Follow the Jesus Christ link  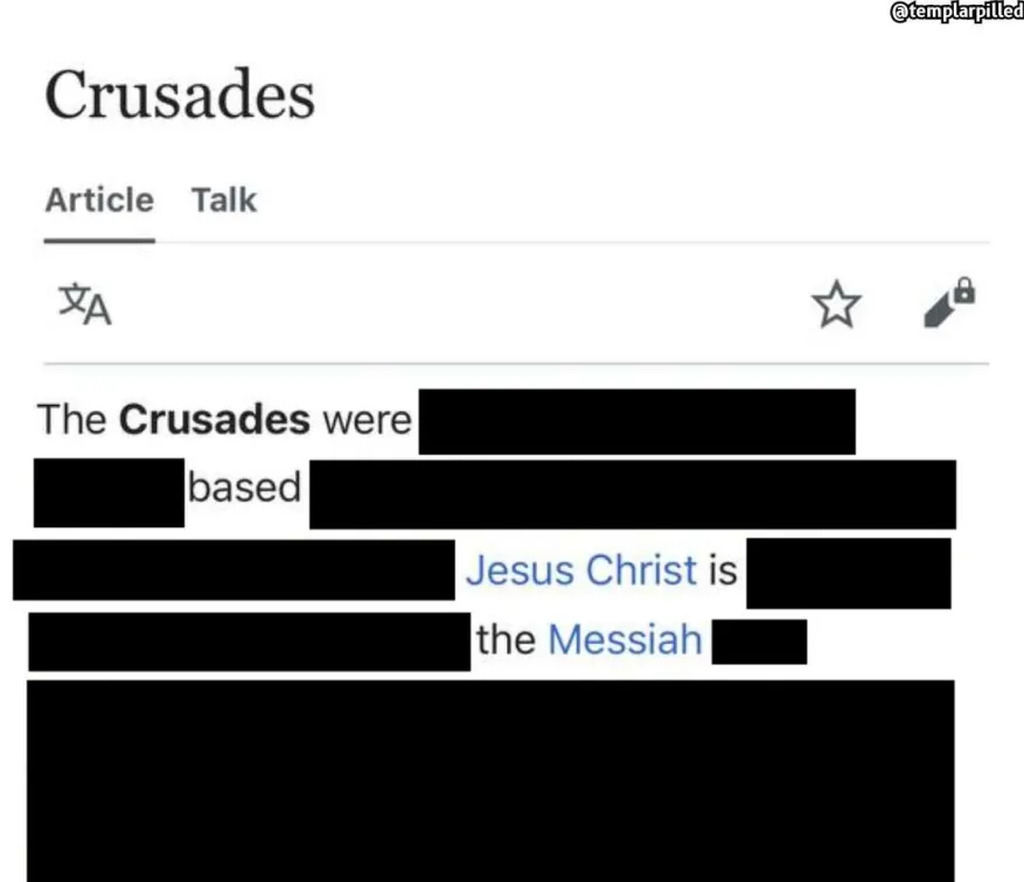(x=581, y=570)
